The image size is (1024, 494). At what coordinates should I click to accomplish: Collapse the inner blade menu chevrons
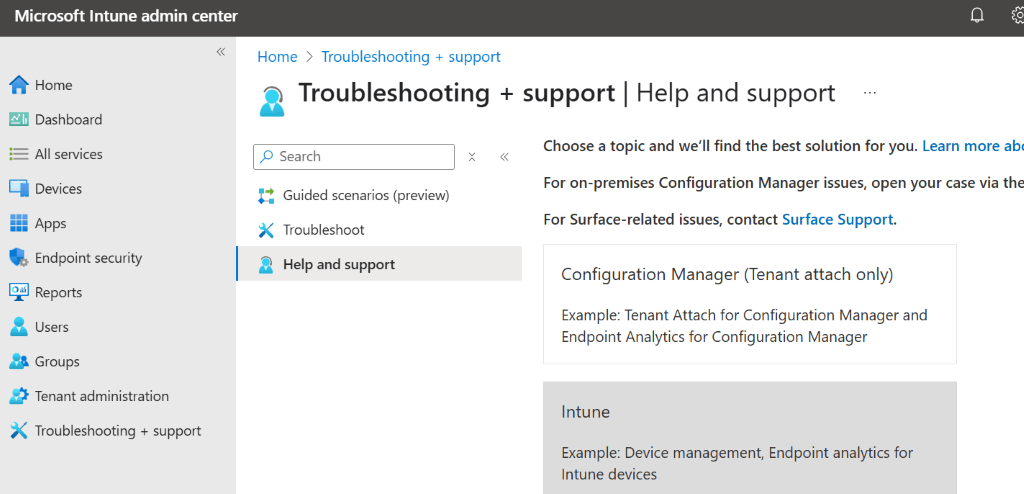(x=504, y=157)
